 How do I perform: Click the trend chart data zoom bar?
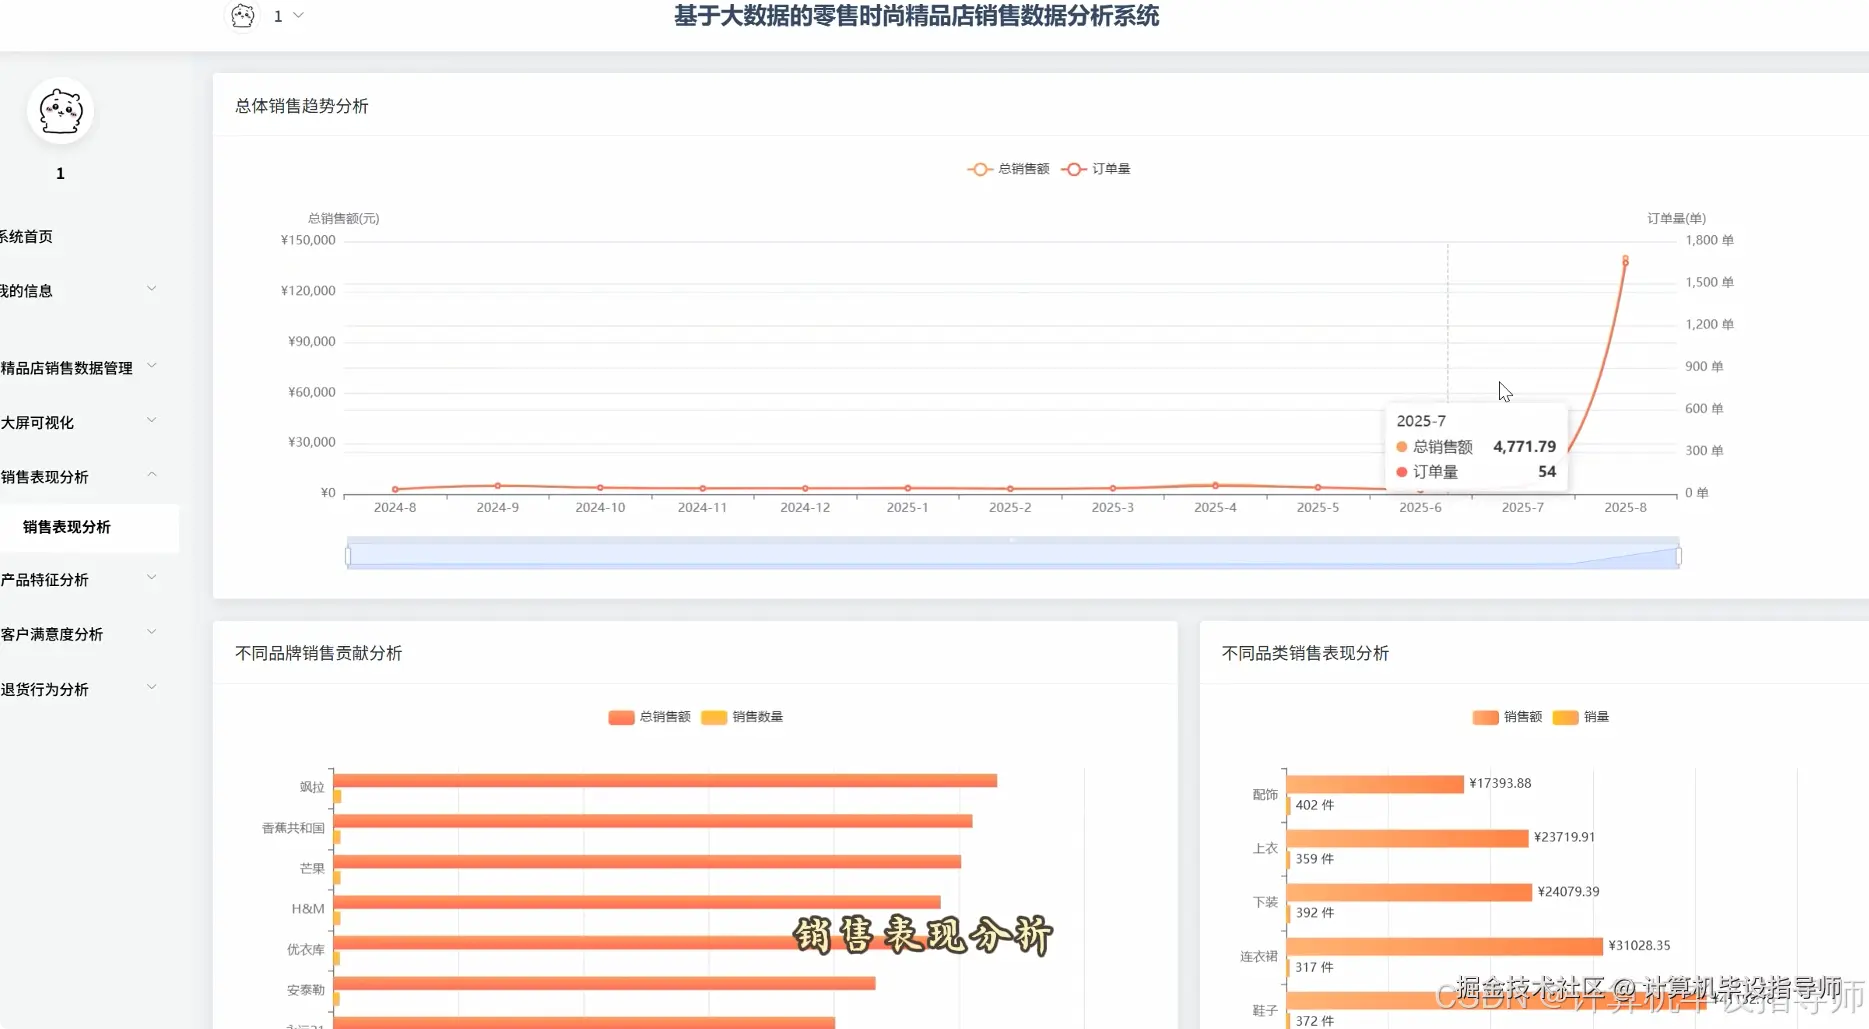(x=1013, y=556)
